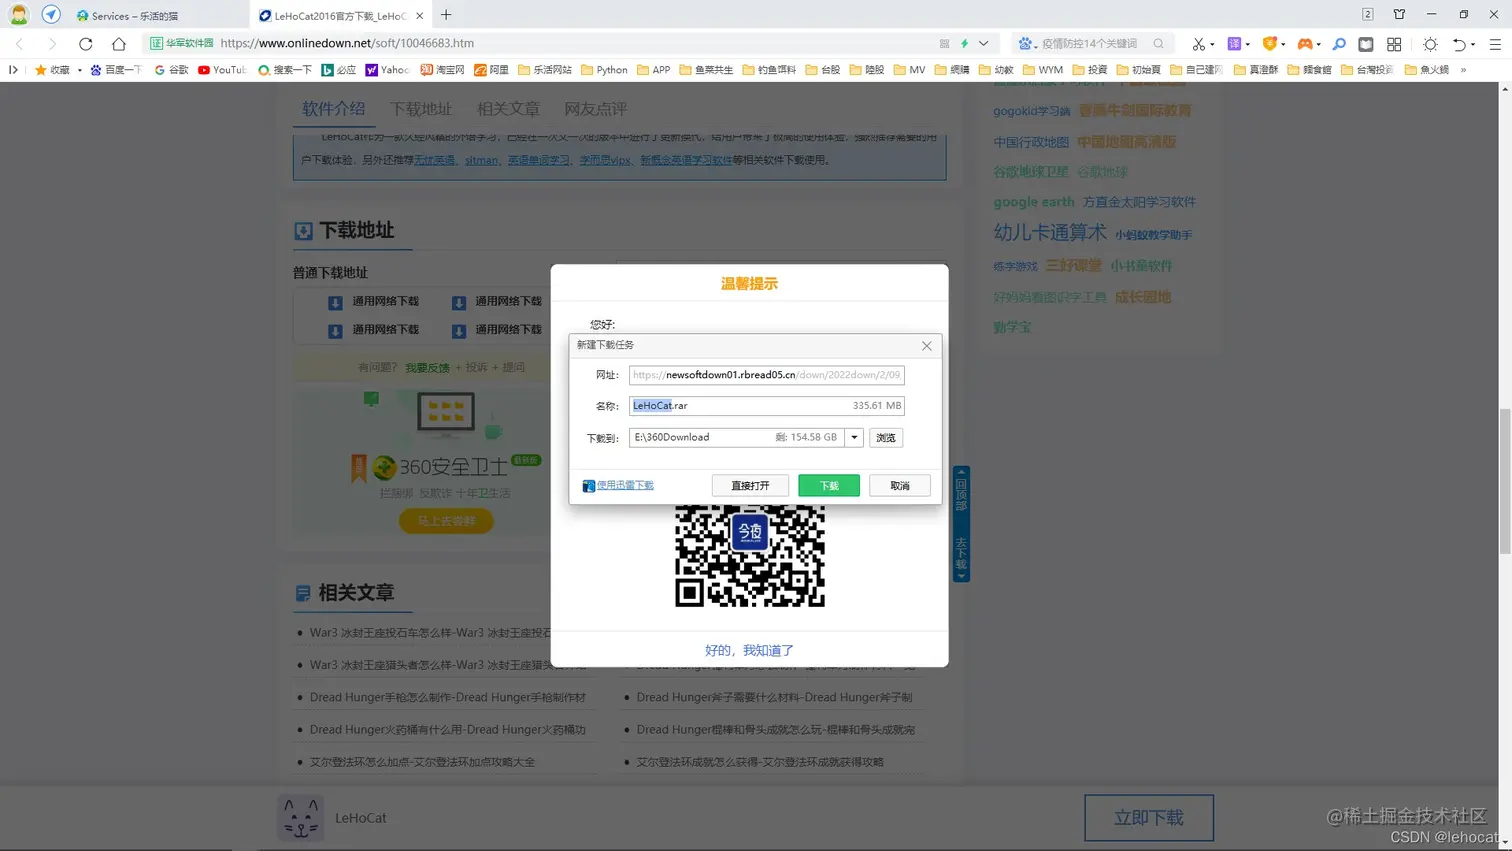Click the green 下载 download button
1512x851 pixels.
tap(828, 485)
